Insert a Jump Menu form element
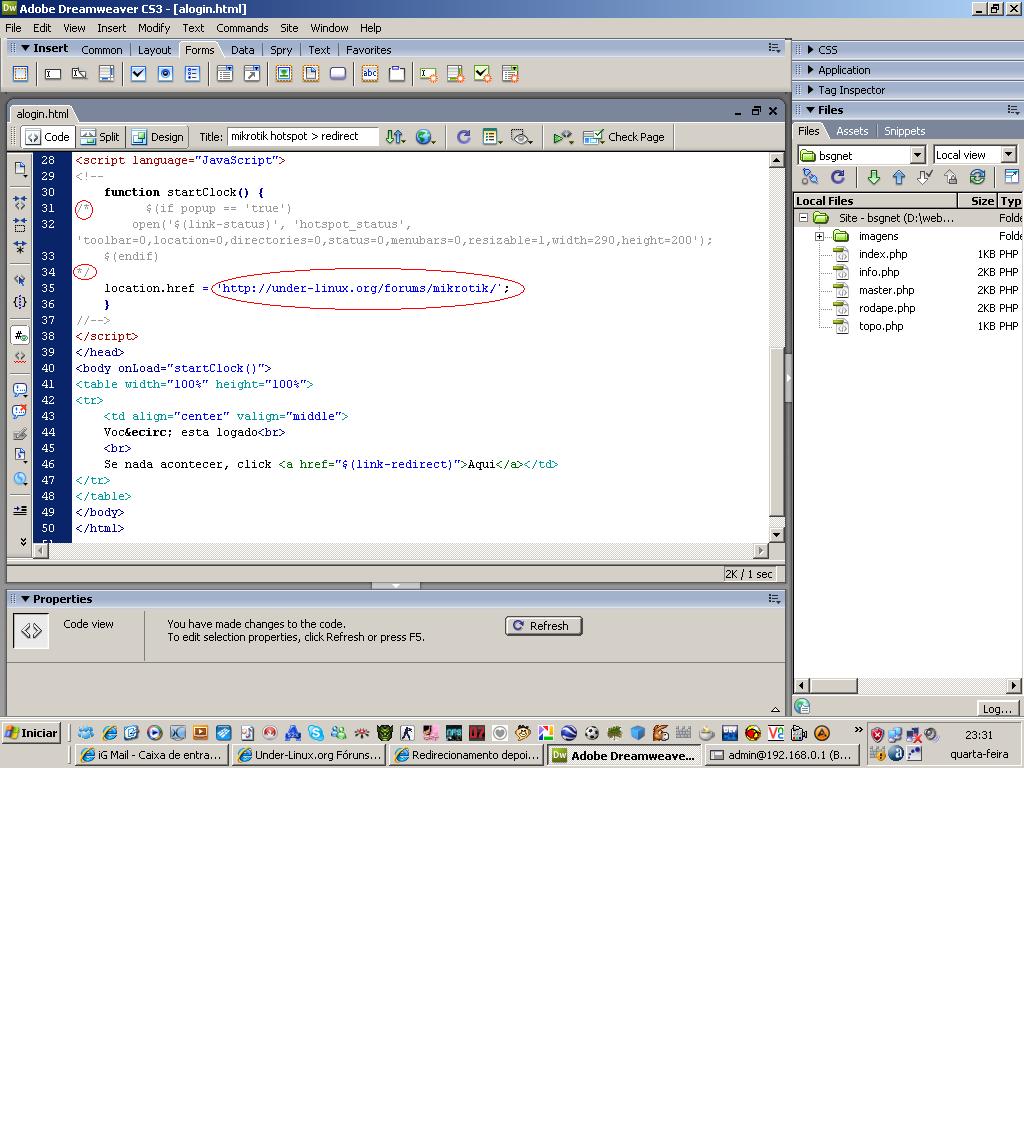Screen dimensions: 1024x1142 pos(252,74)
